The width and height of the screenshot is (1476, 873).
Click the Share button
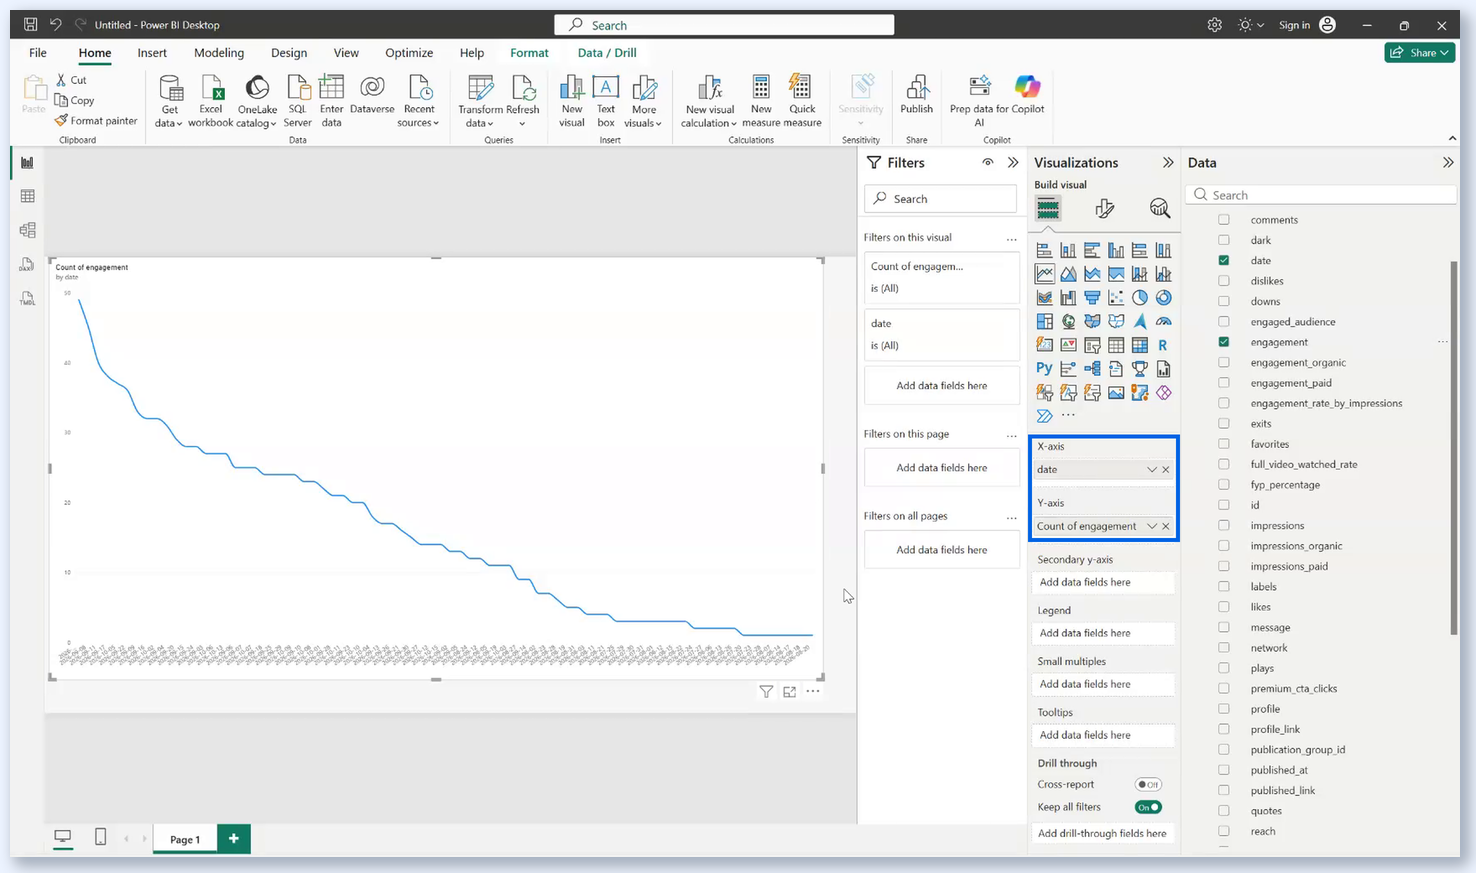1419,53
